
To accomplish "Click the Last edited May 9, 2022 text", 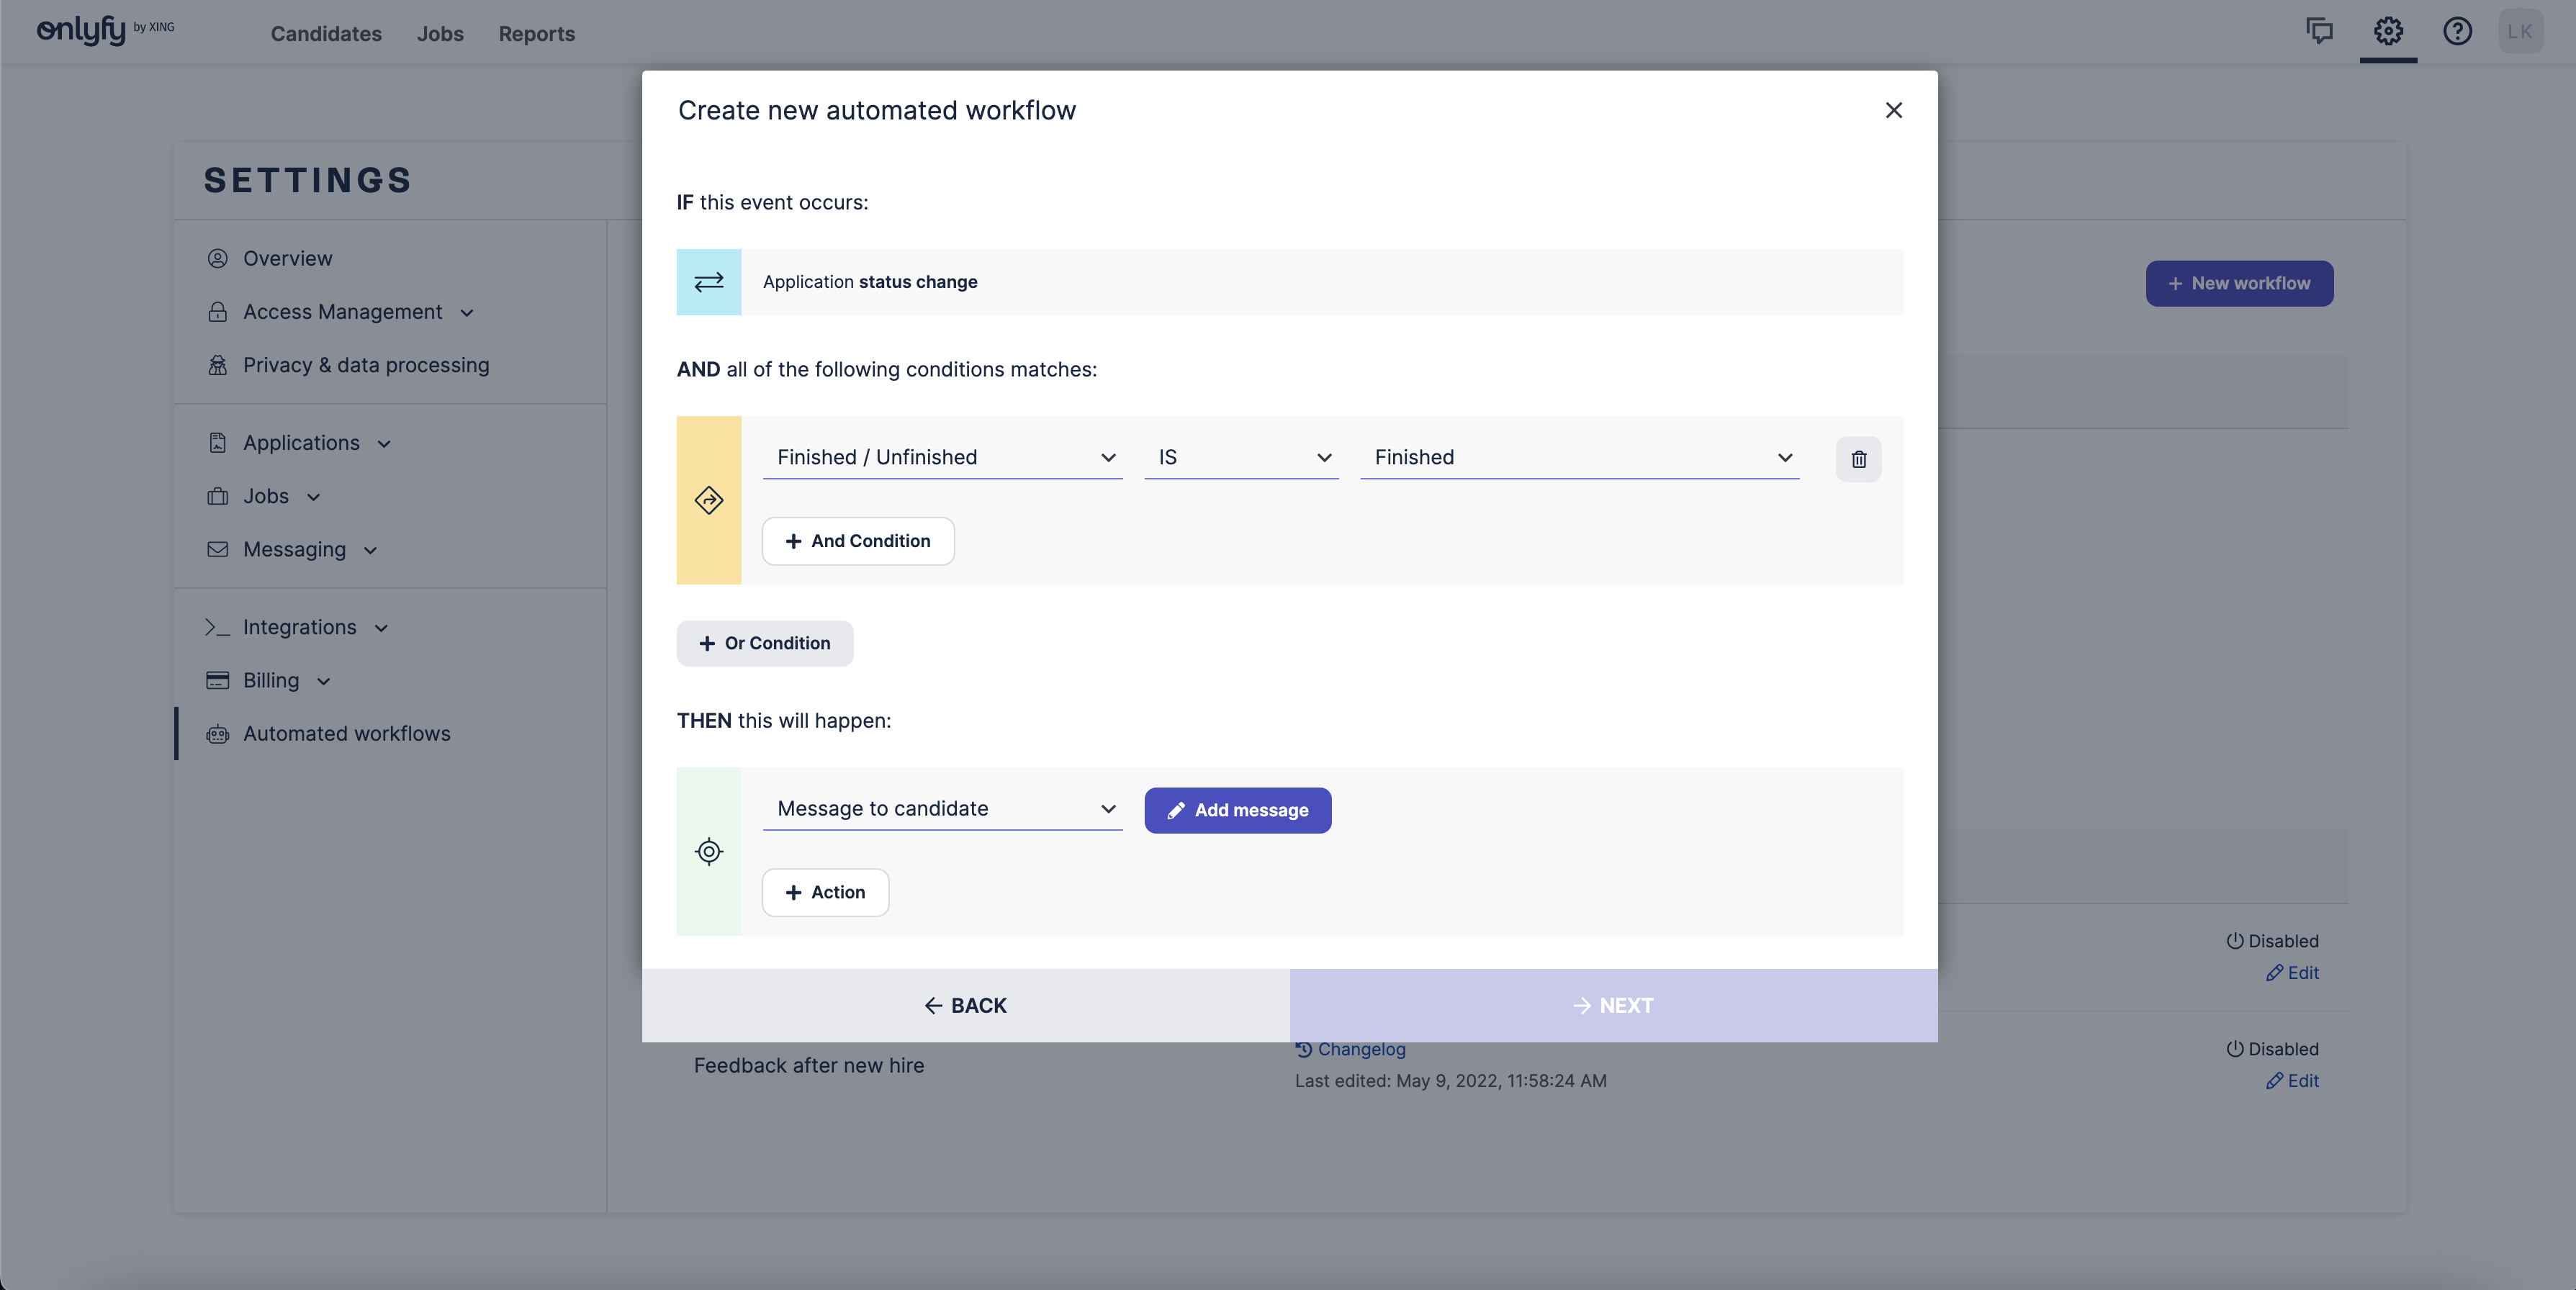I will (1450, 1081).
